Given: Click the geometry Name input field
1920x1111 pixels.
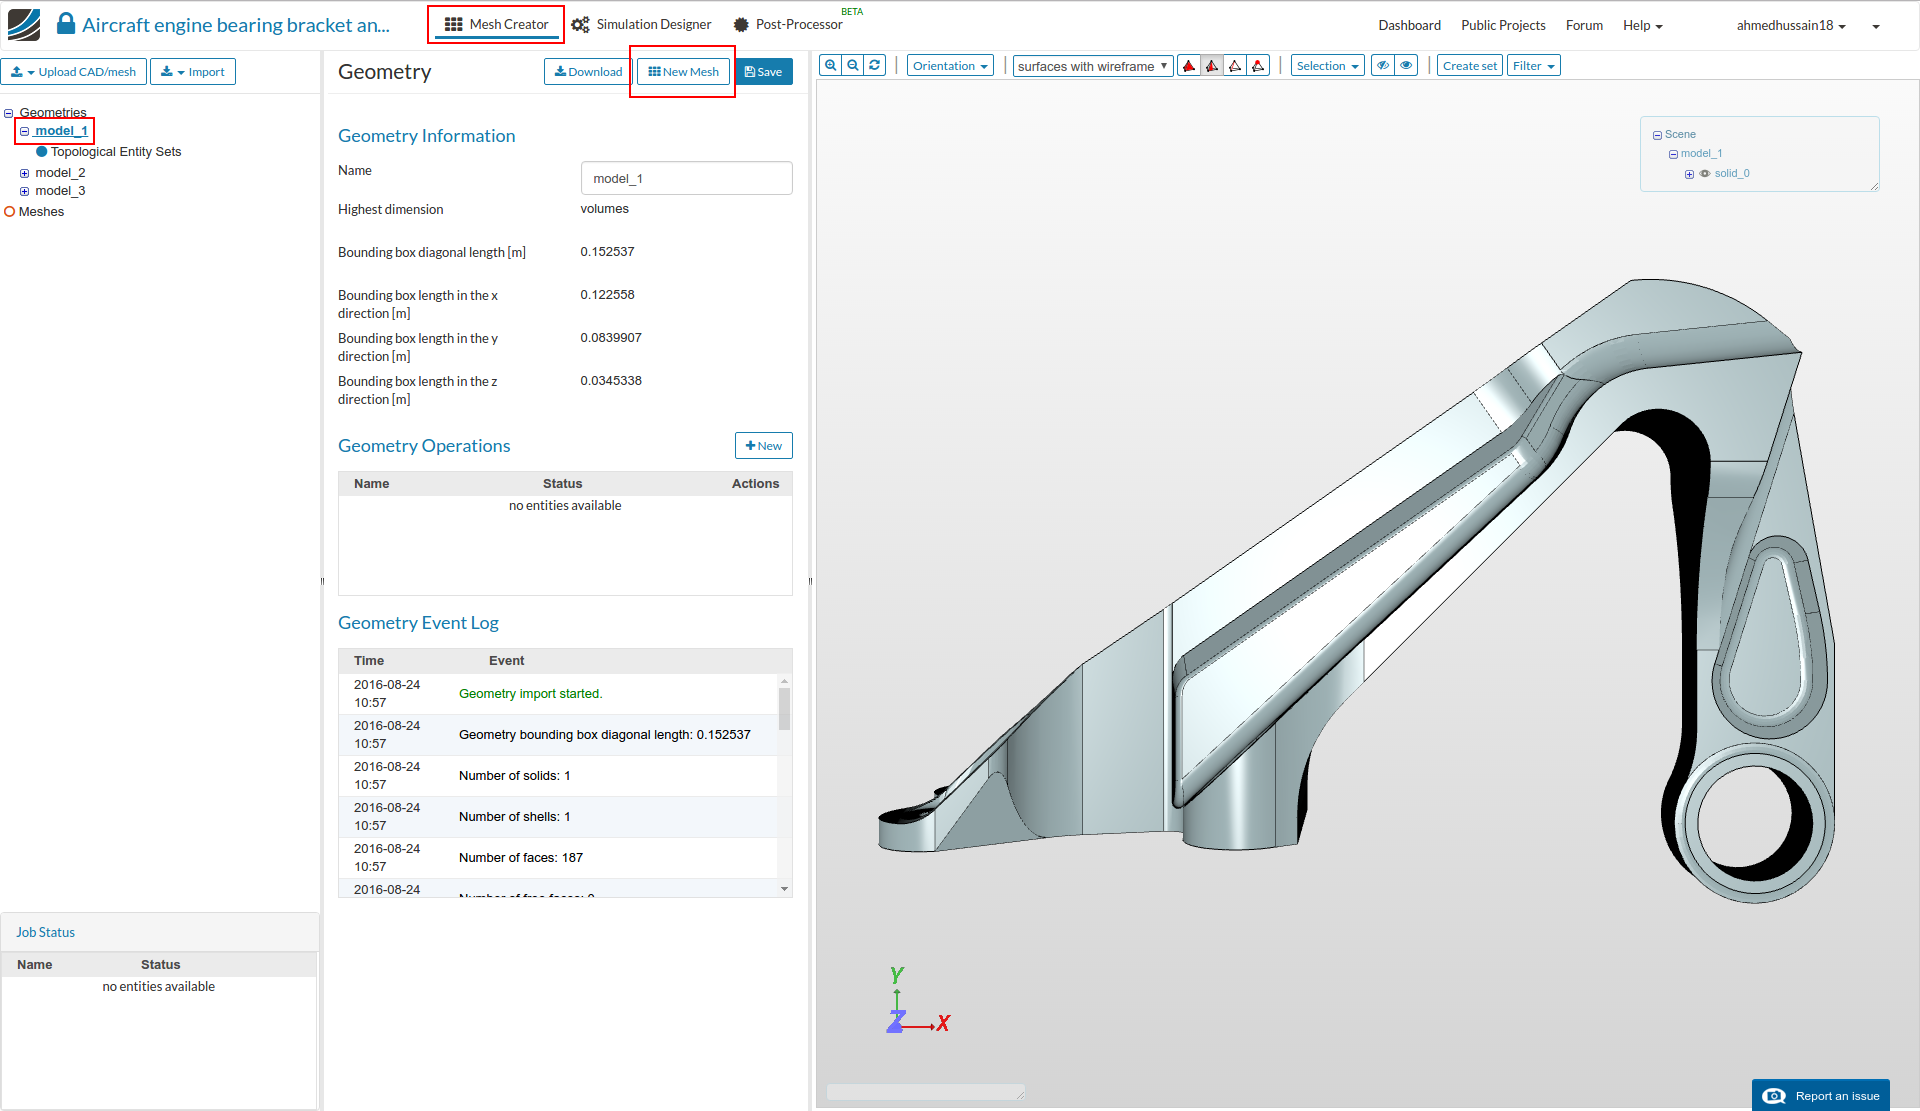Looking at the screenshot, I should (686, 179).
